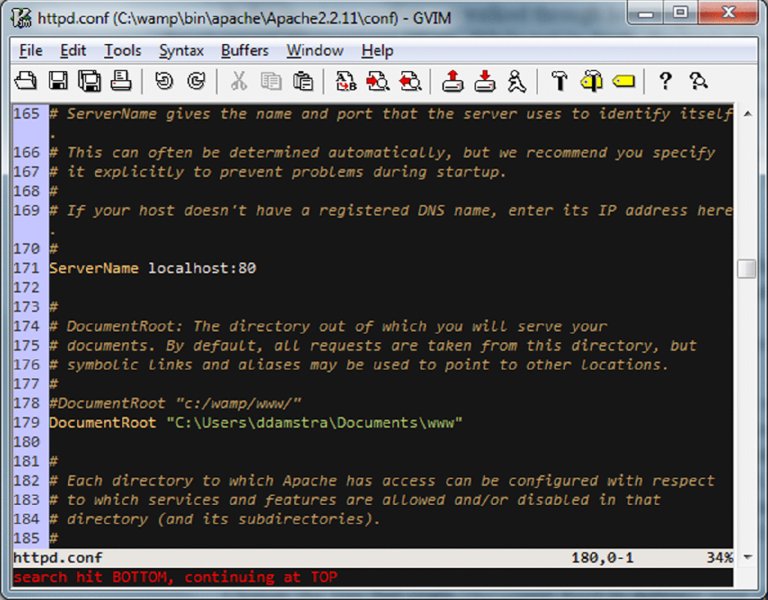Click the '34%' indicator in status line
The image size is (768, 600).
(720, 558)
